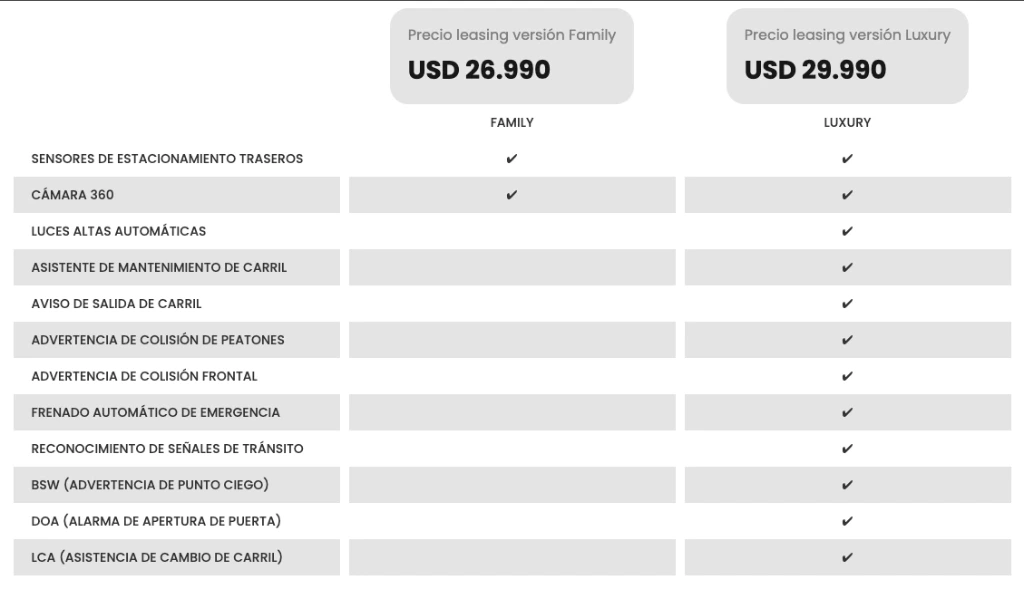Image resolution: width=1024 pixels, height=599 pixels.
Task: Click the Reconocimiento de Señales de Tránsito label
Action: point(167,449)
